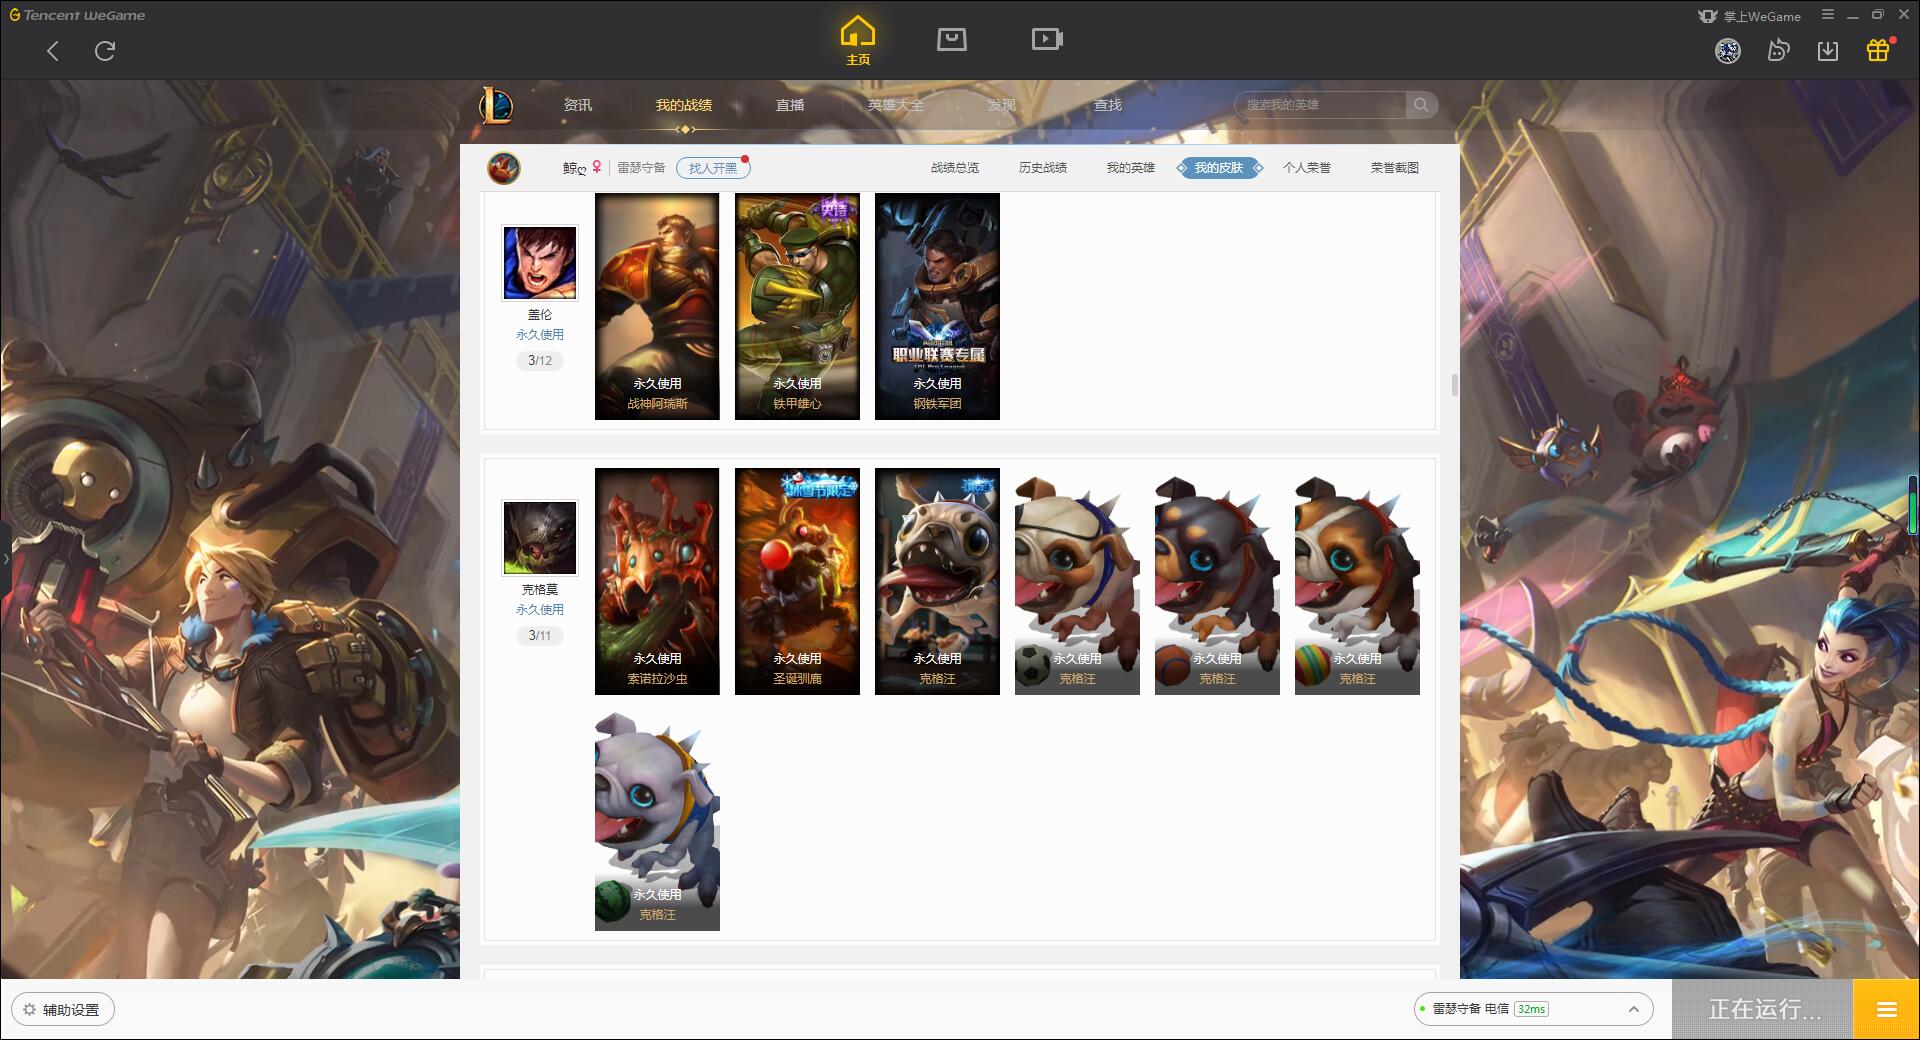Switch to the 资讯 tab
1920x1040 pixels.
(x=578, y=105)
